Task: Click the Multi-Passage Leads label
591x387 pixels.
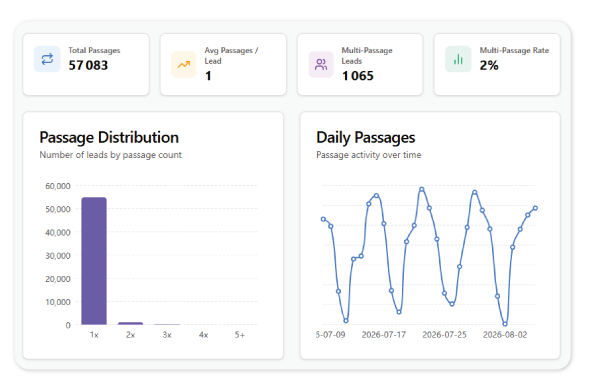Action: [367, 55]
